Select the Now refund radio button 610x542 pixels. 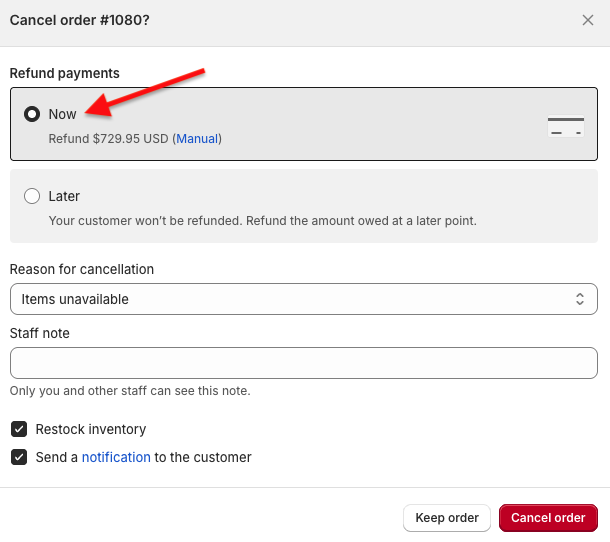click(32, 114)
